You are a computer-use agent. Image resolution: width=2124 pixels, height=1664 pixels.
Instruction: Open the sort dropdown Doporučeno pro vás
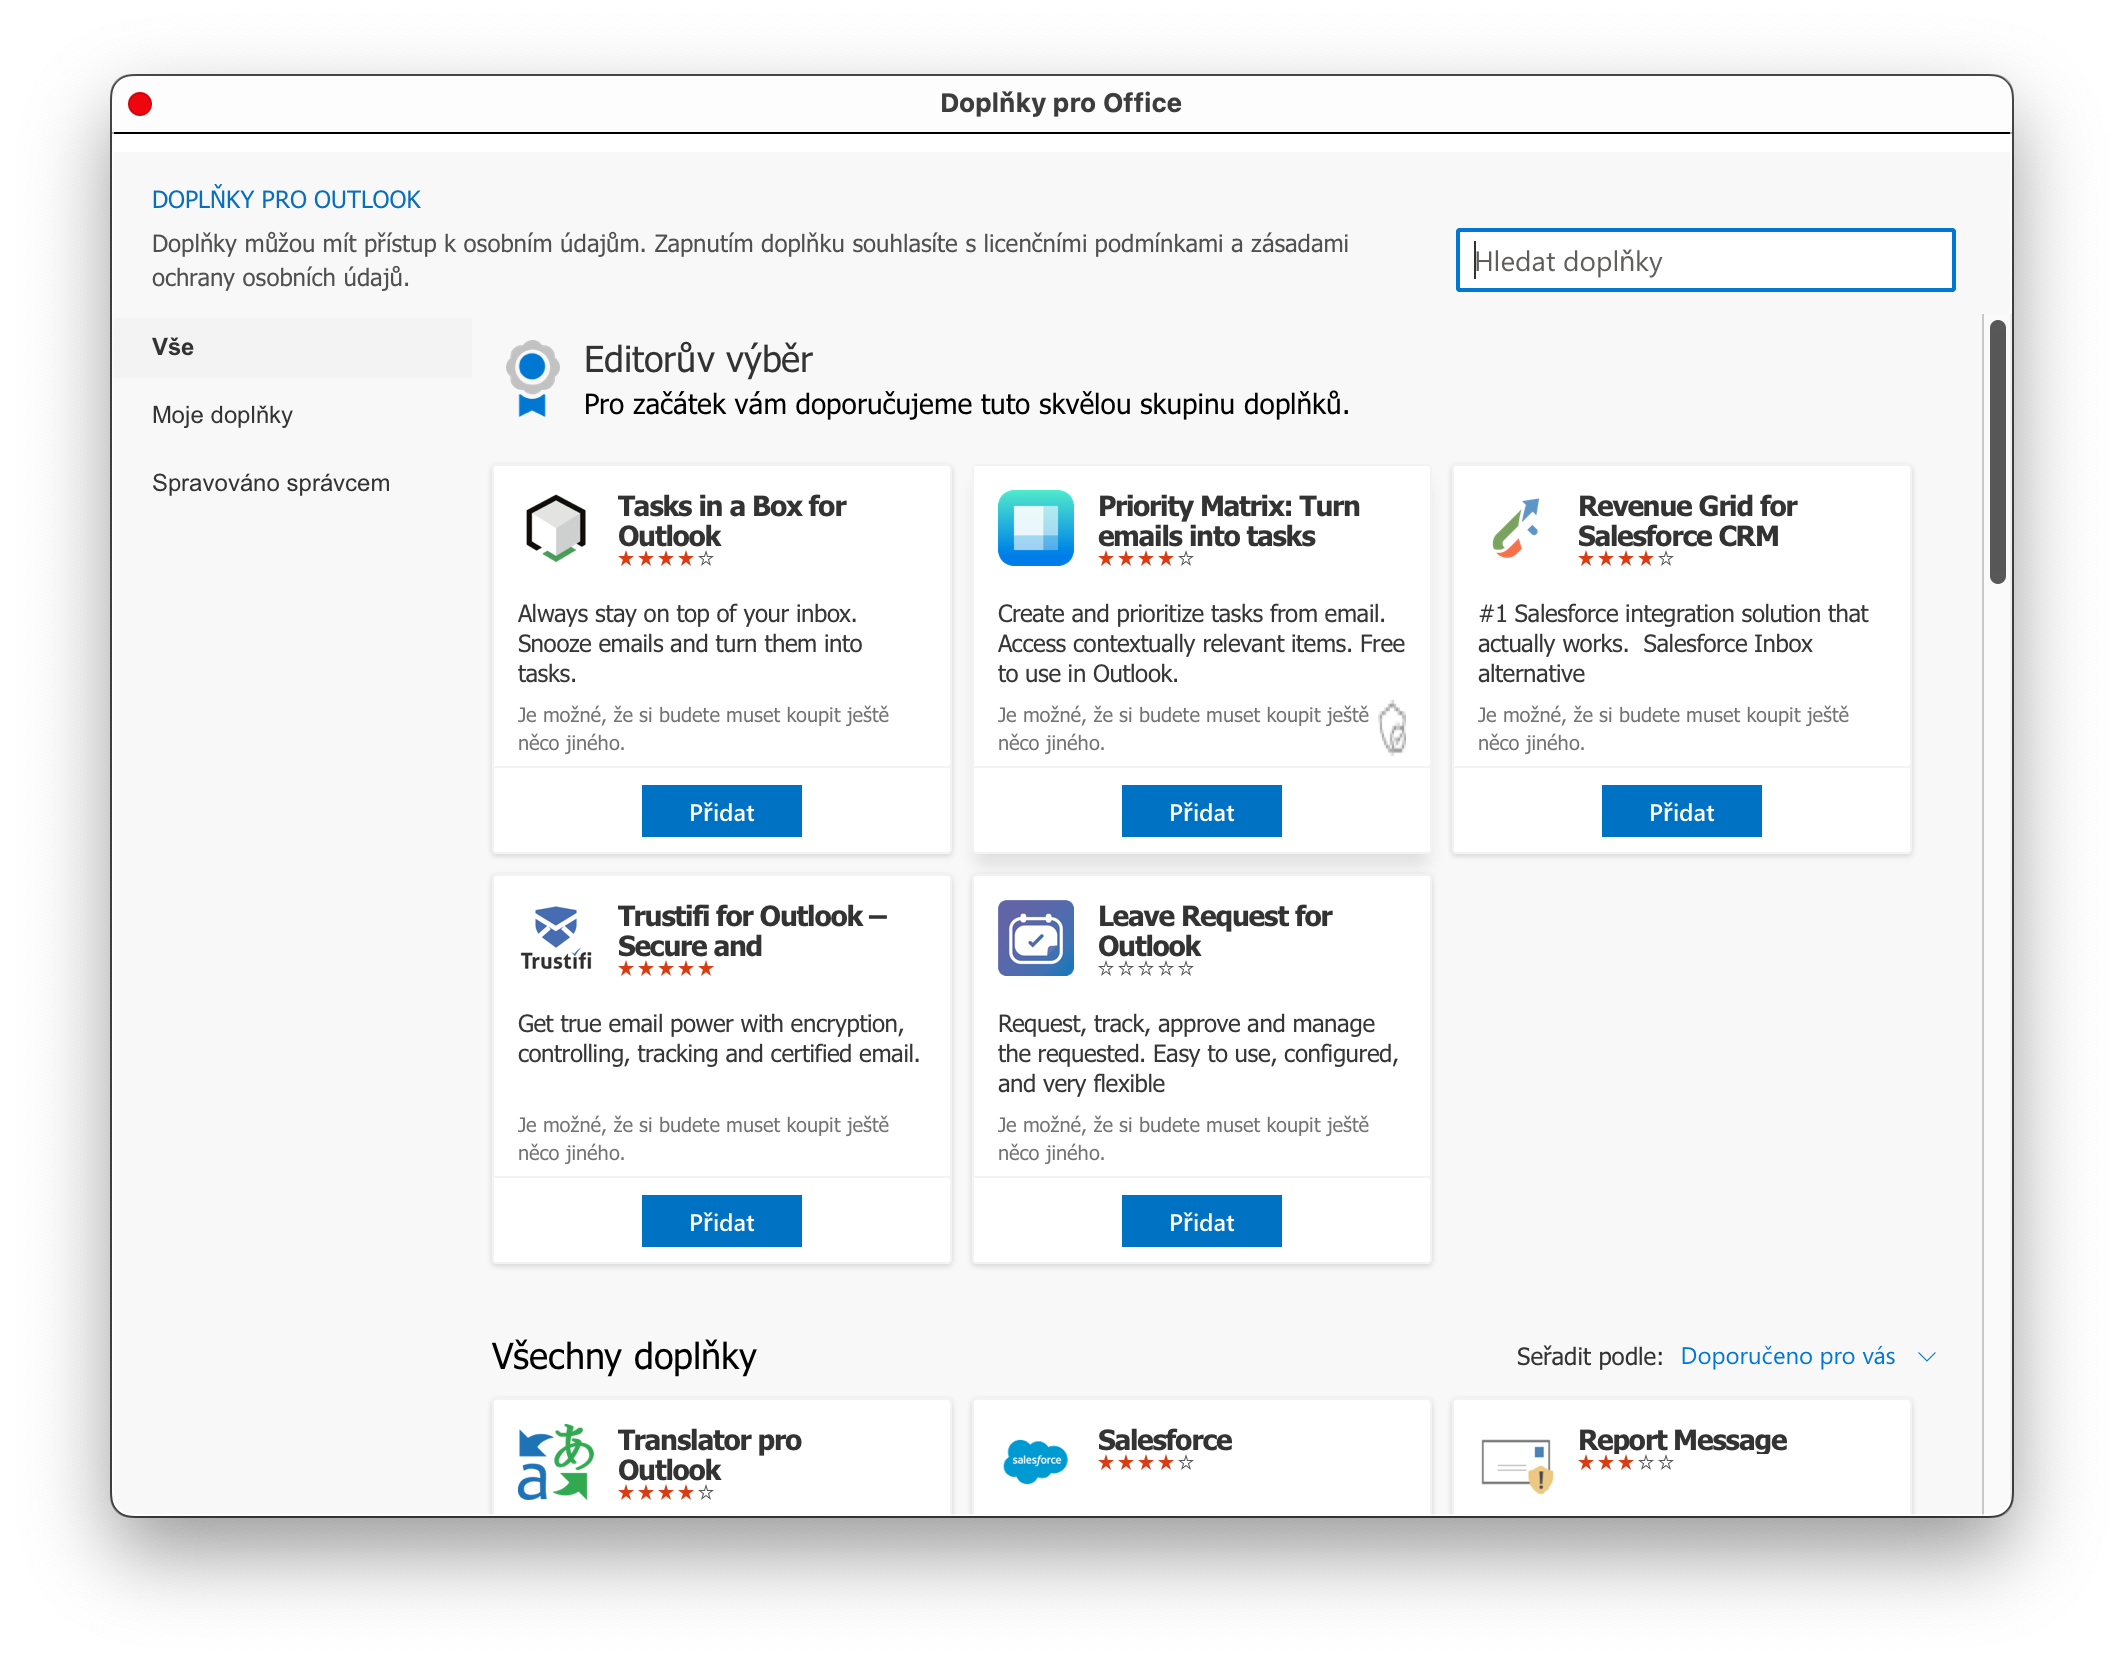pos(1787,1356)
